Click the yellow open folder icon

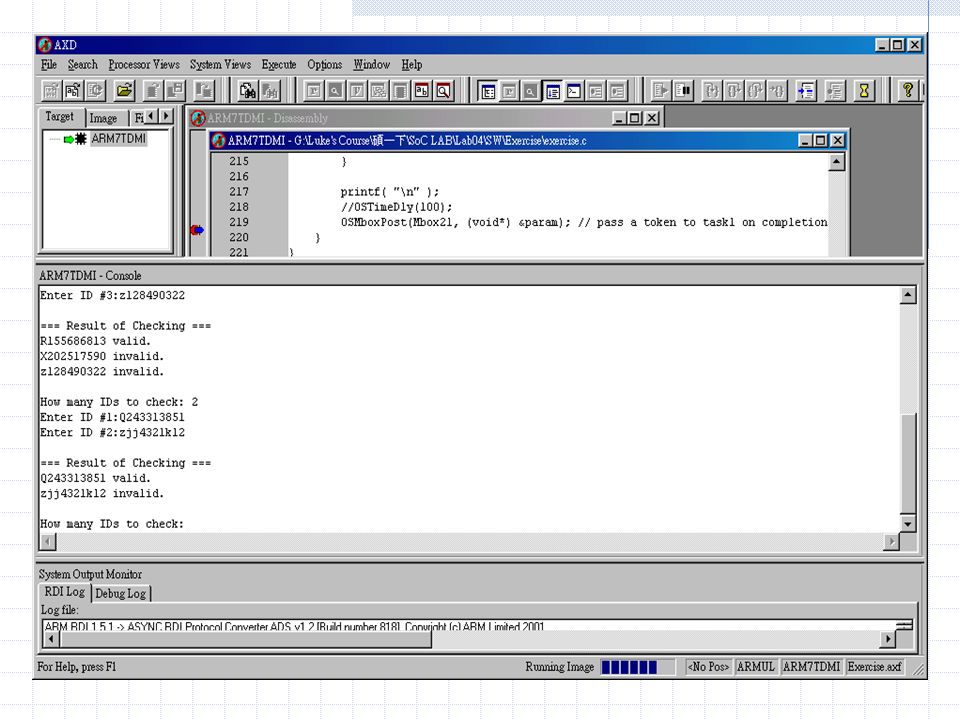[124, 91]
